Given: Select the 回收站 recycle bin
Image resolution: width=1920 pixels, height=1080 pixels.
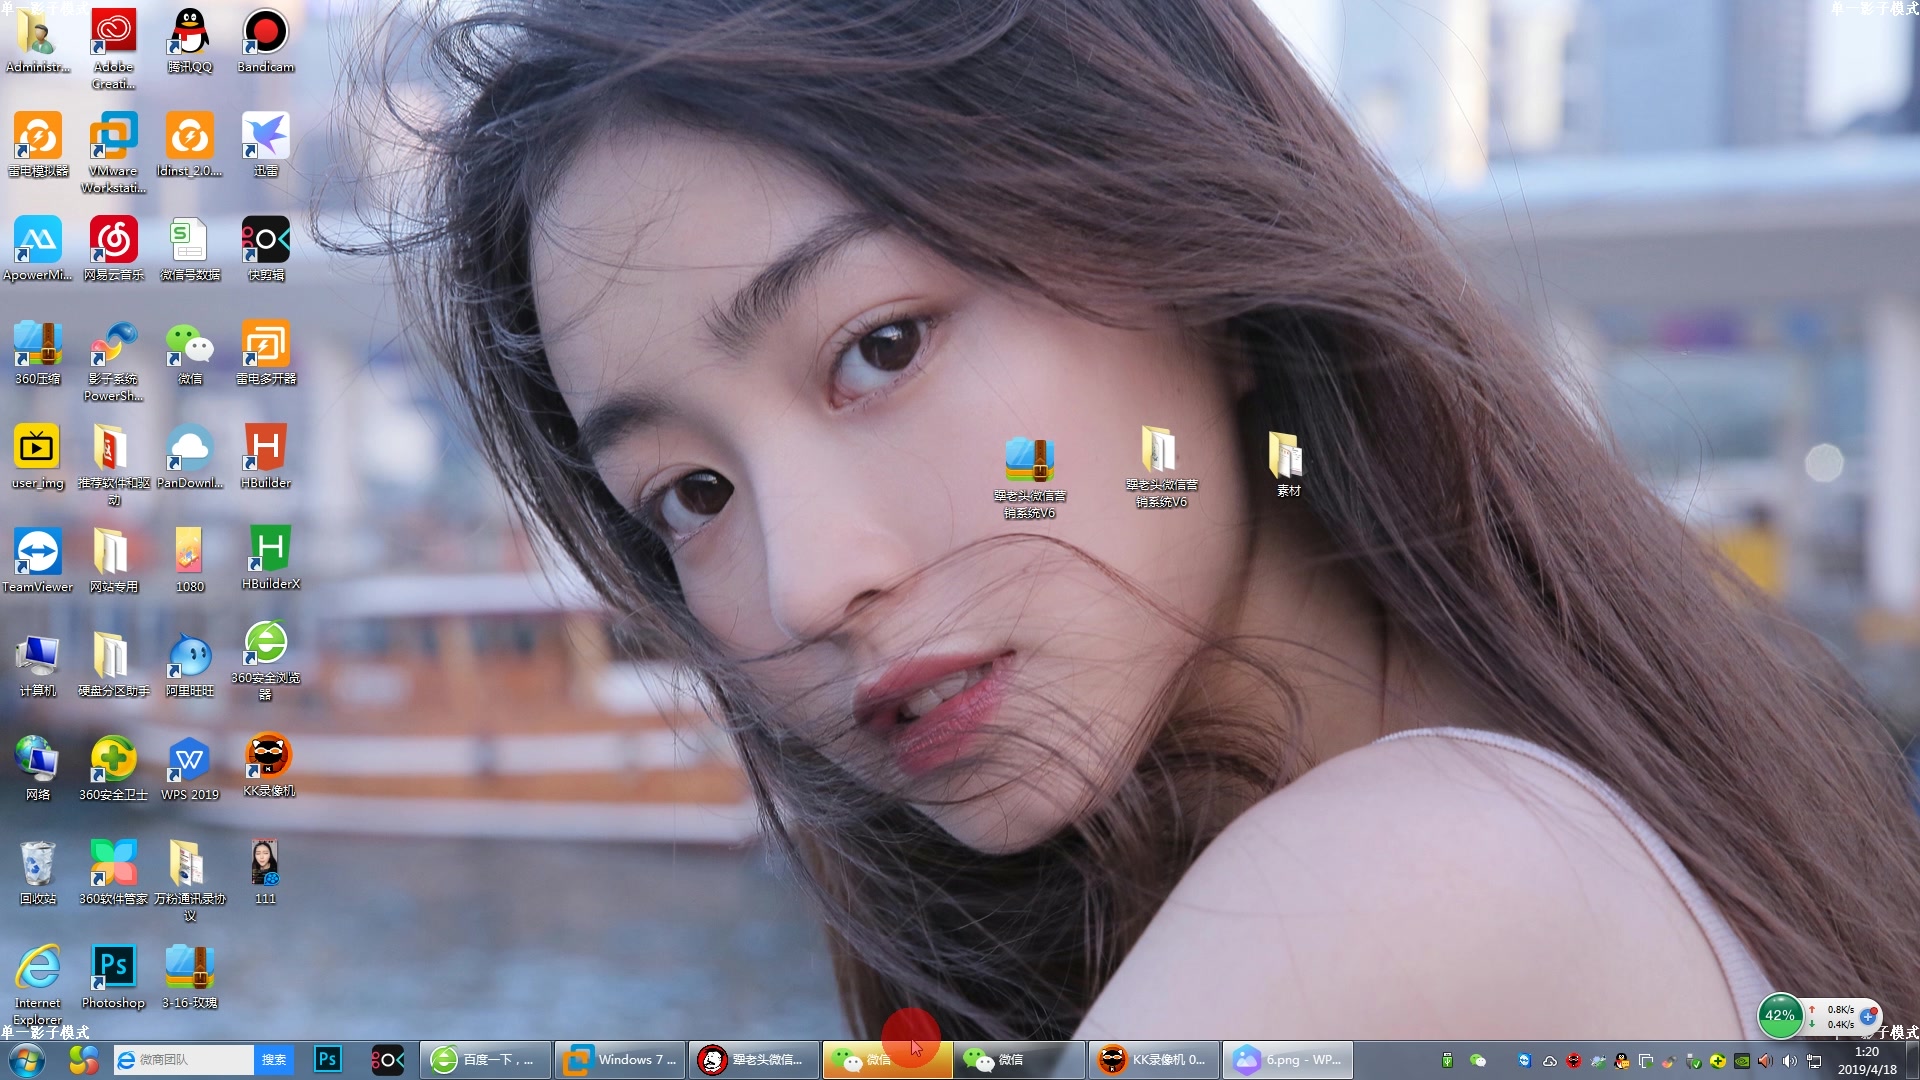Looking at the screenshot, I should 37,873.
